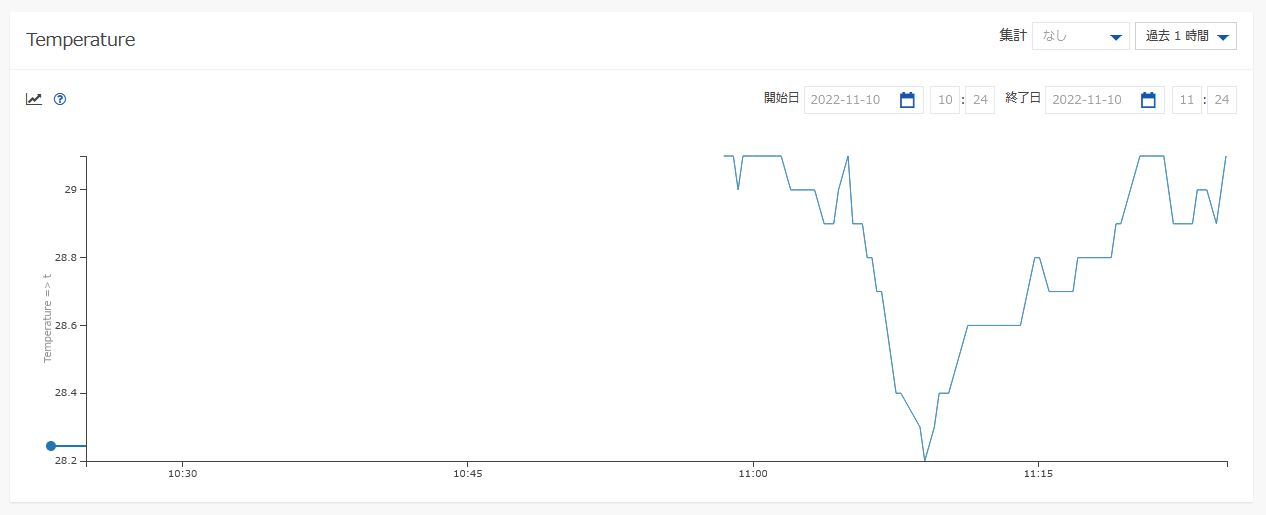This screenshot has width=1266, height=515.
Task: Open the start date calendar picker icon
Action: [x=907, y=100]
